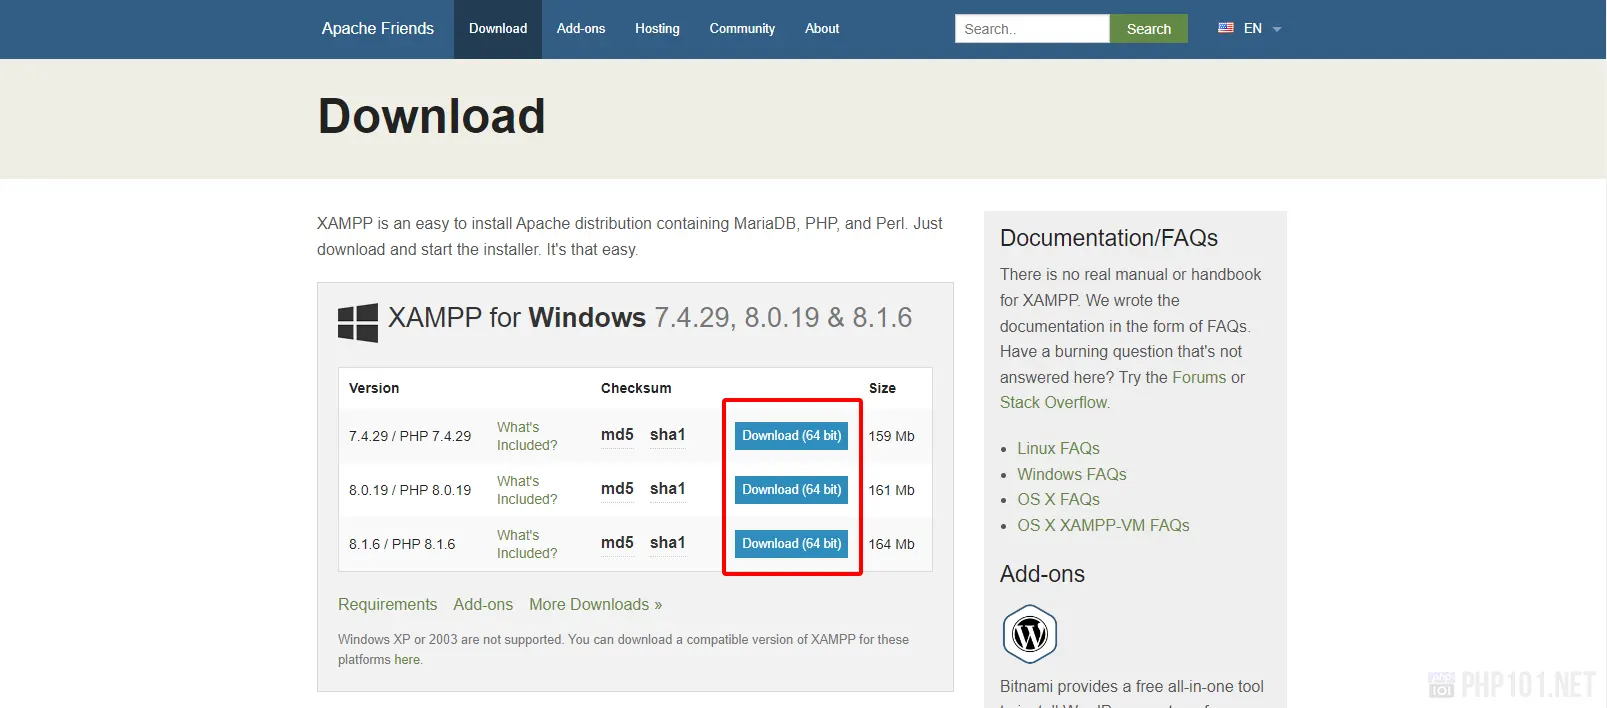Focus the Search input field
Viewport: 1607px width, 708px height.
(x=1031, y=29)
